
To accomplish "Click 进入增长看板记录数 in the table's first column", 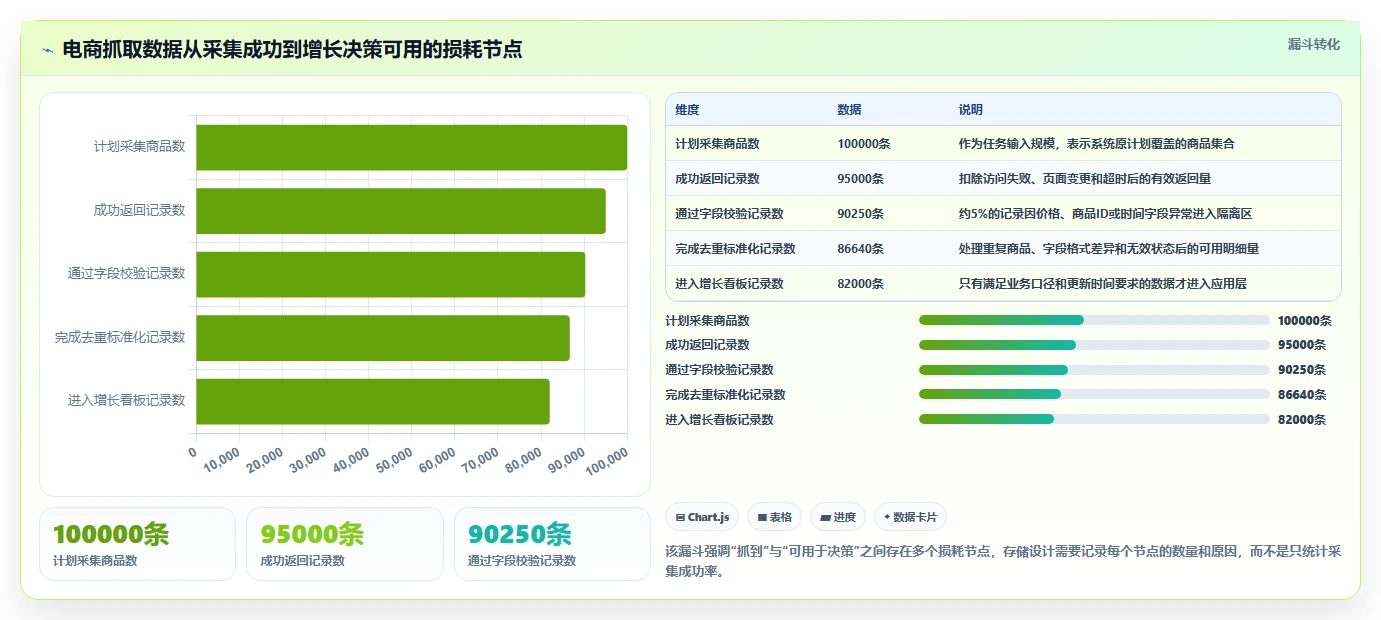I will click(x=729, y=284).
